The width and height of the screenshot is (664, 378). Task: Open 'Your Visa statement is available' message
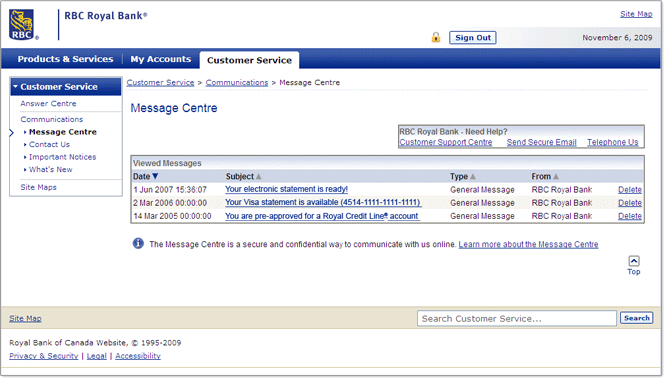coord(323,202)
